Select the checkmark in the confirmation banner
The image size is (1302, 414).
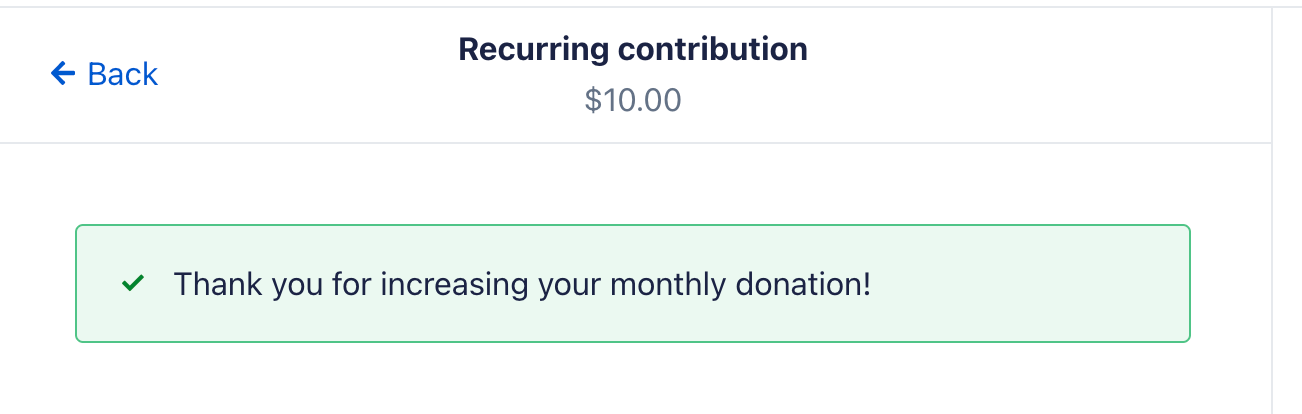coord(131,284)
